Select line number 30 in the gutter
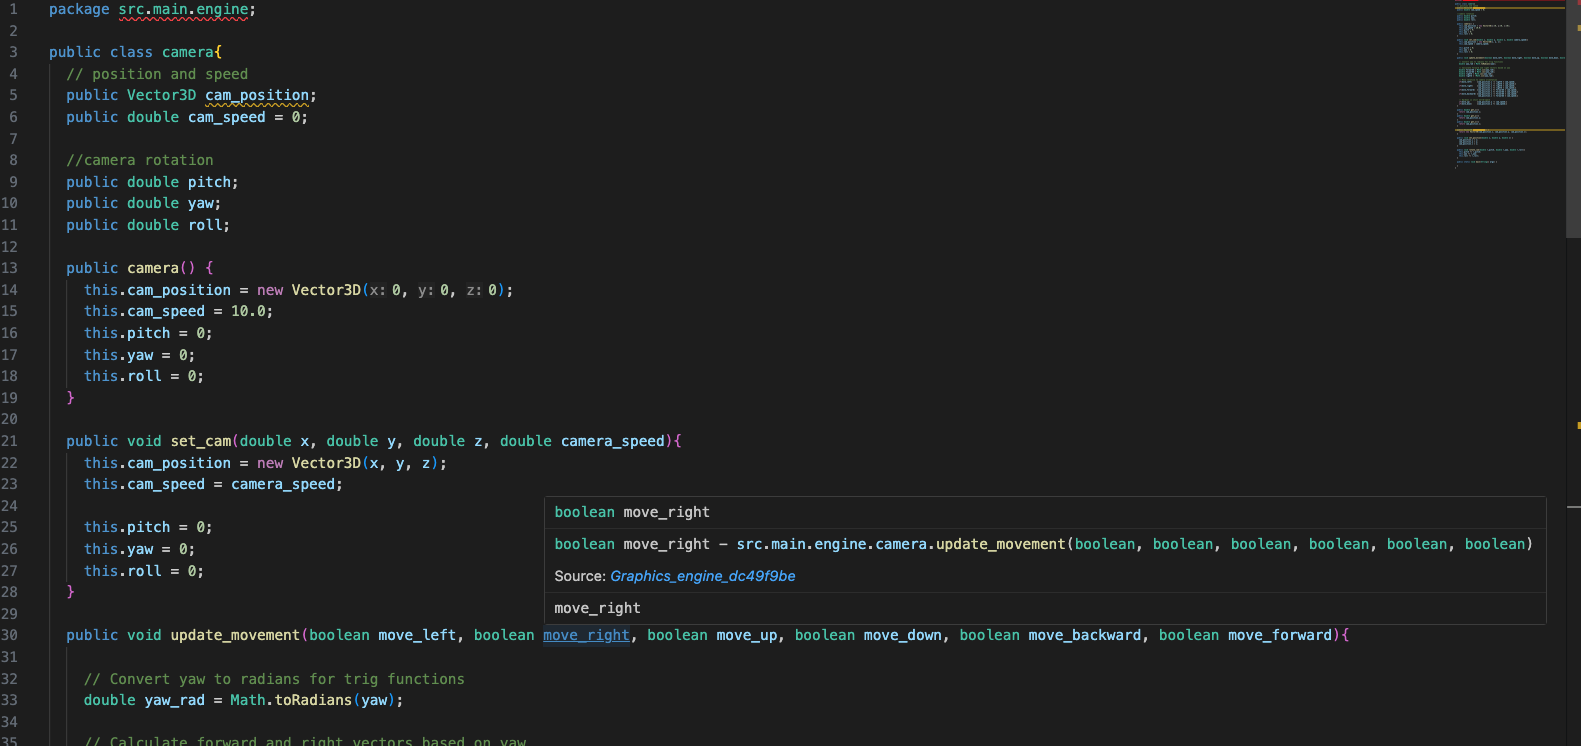 click(10, 635)
